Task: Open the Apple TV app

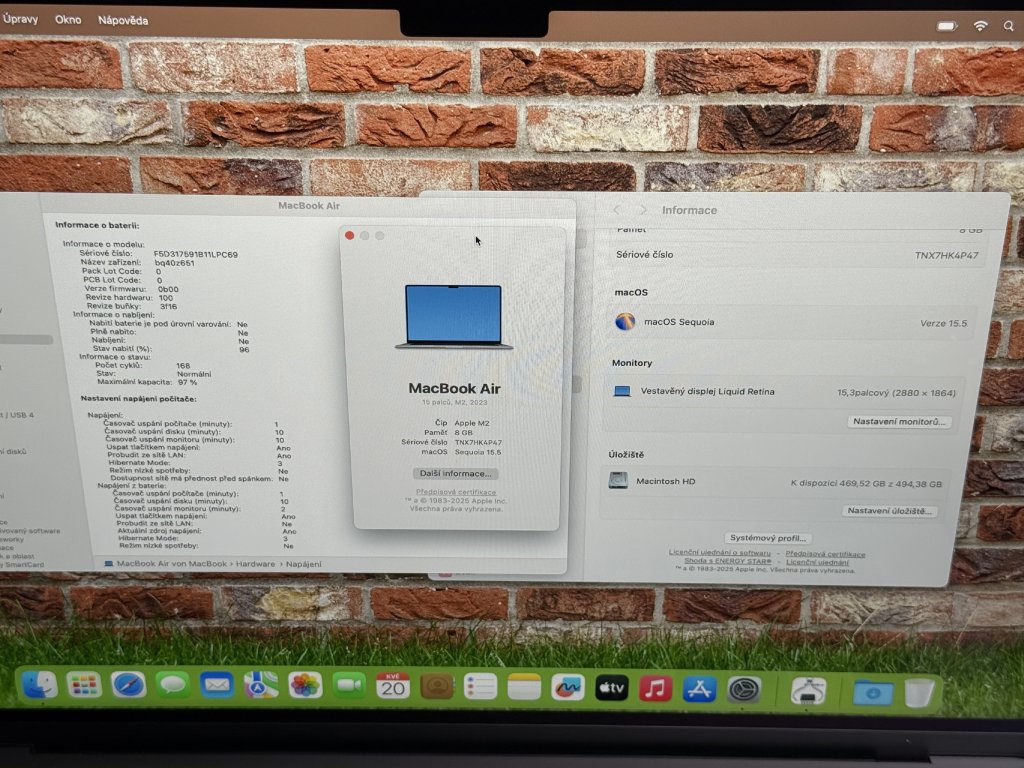Action: pyautogui.click(x=612, y=688)
